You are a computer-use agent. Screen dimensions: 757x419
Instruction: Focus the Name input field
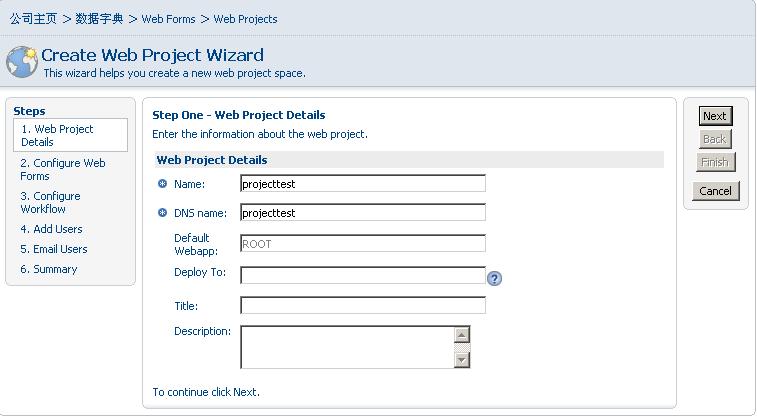363,183
